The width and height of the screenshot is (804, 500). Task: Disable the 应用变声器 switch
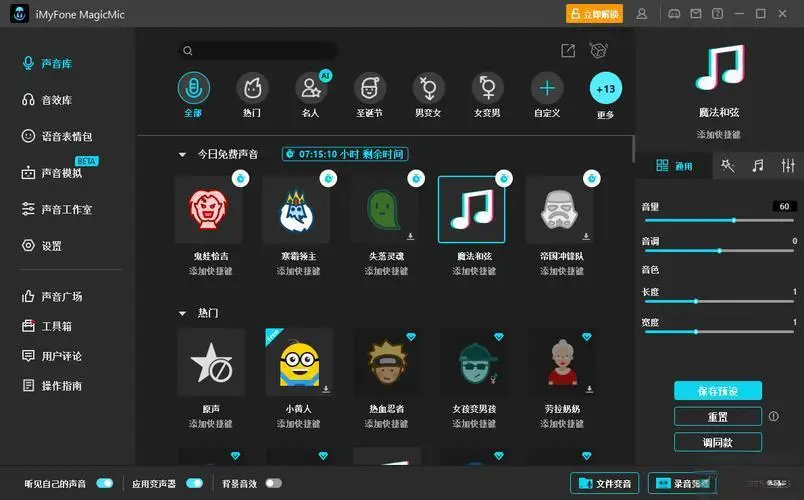click(194, 484)
